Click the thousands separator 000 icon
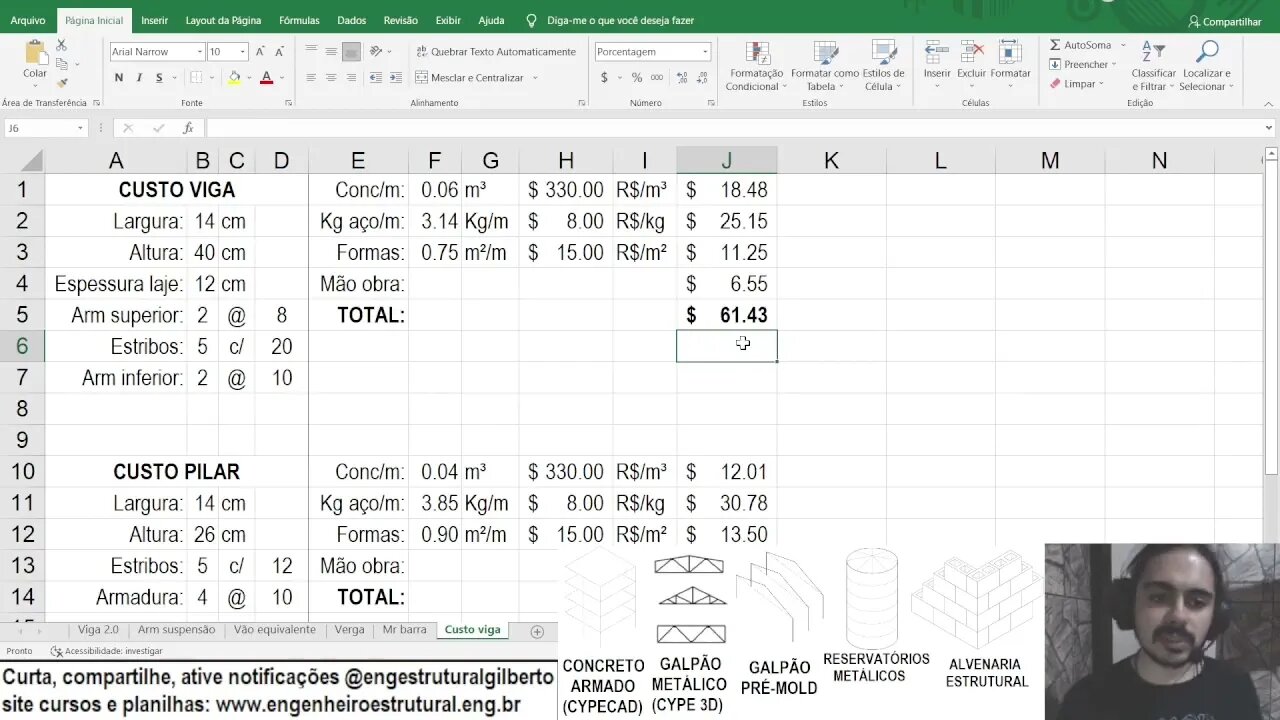 (x=656, y=78)
